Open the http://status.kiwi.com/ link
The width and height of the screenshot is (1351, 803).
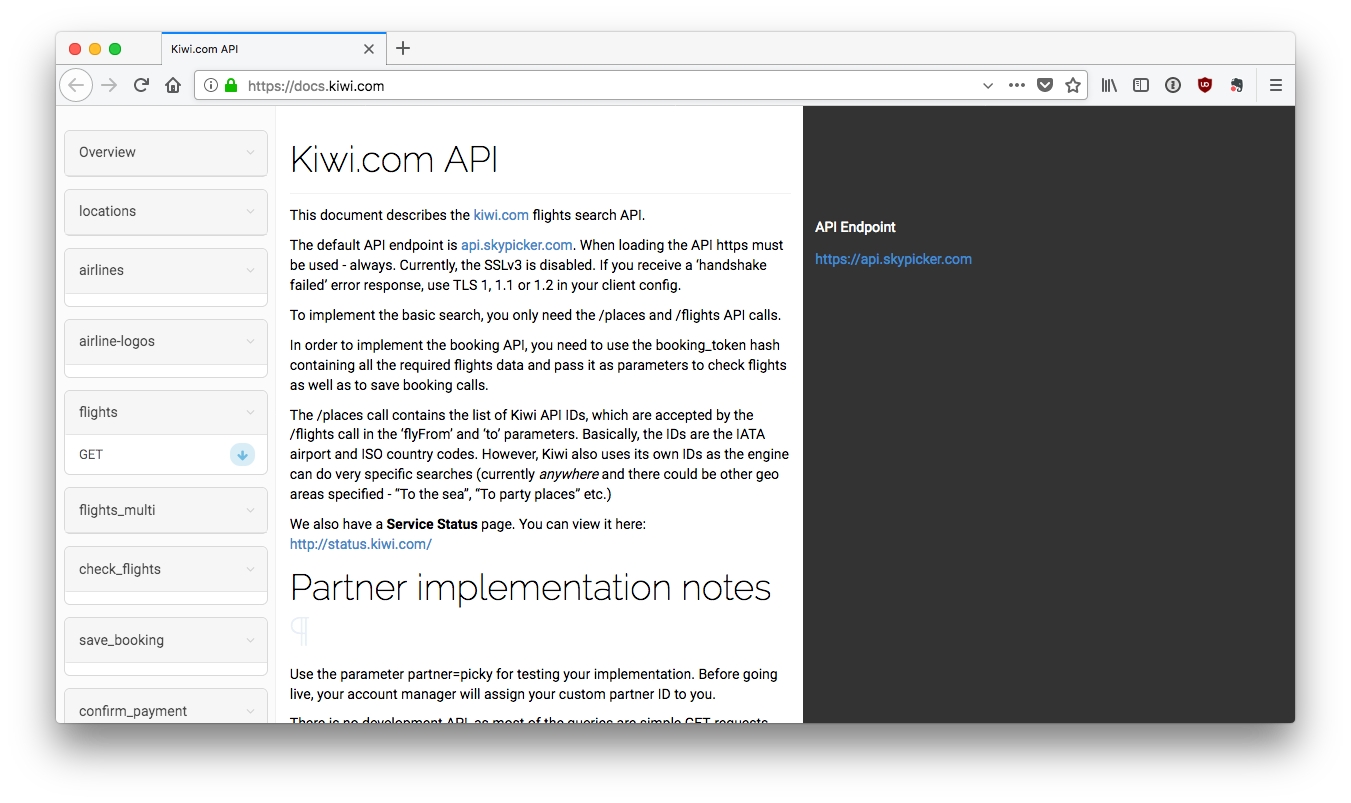(x=361, y=544)
